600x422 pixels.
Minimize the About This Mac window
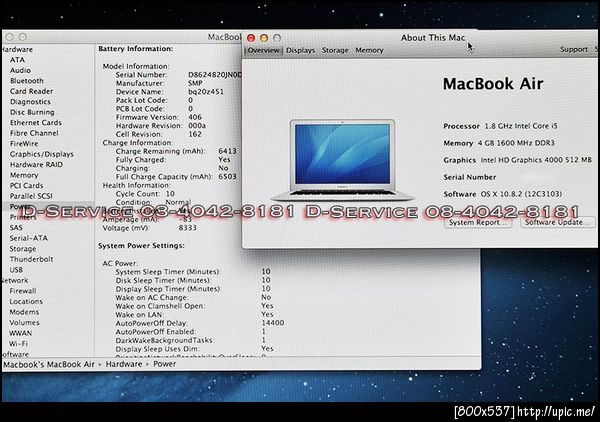pos(264,38)
